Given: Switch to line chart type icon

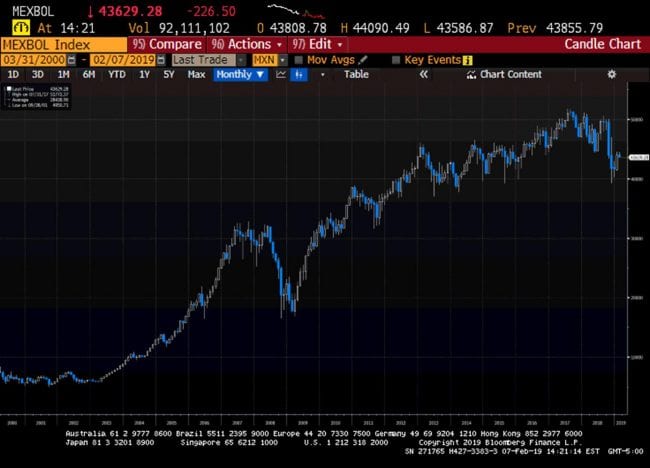Looking at the screenshot, I should [x=281, y=75].
